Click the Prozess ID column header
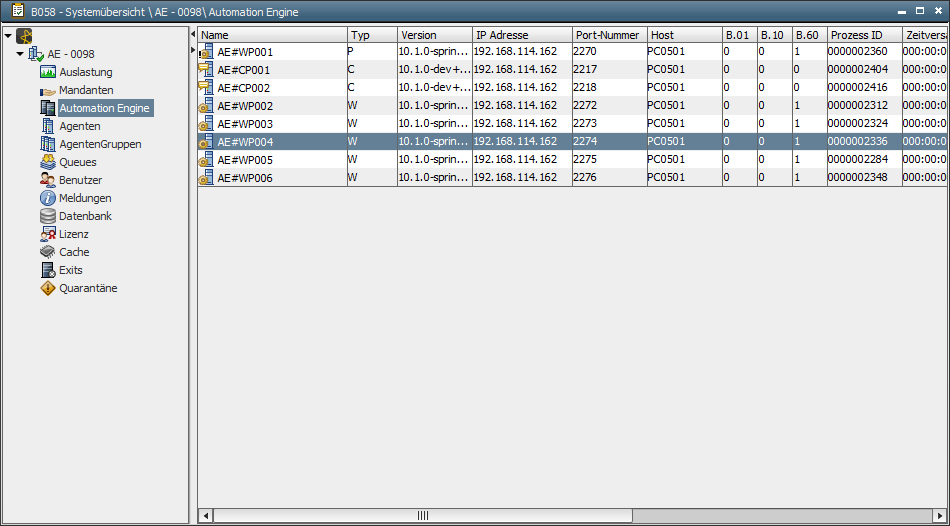This screenshot has height=526, width=950. (865, 35)
